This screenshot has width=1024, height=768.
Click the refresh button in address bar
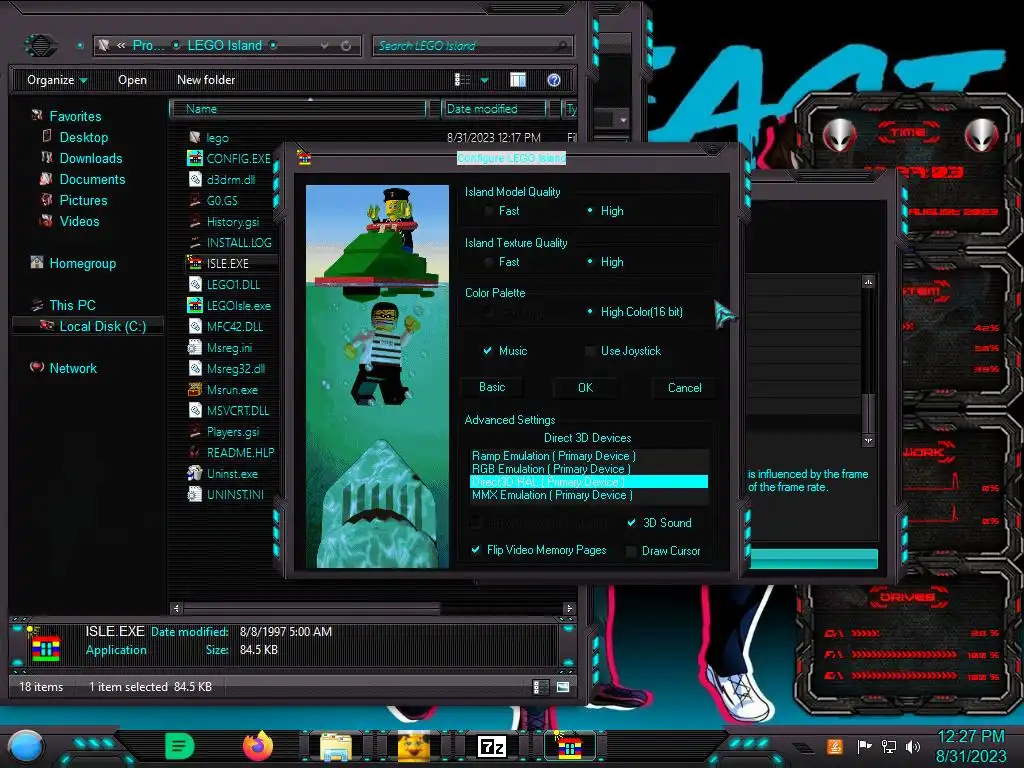coord(346,46)
